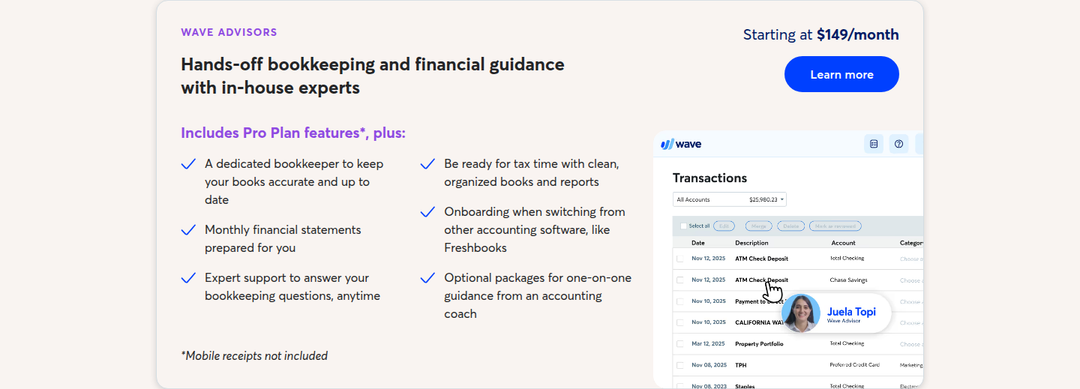This screenshot has width=1080, height=389.
Task: Click the checkmark beside Monthly financial statements
Action: (188, 230)
